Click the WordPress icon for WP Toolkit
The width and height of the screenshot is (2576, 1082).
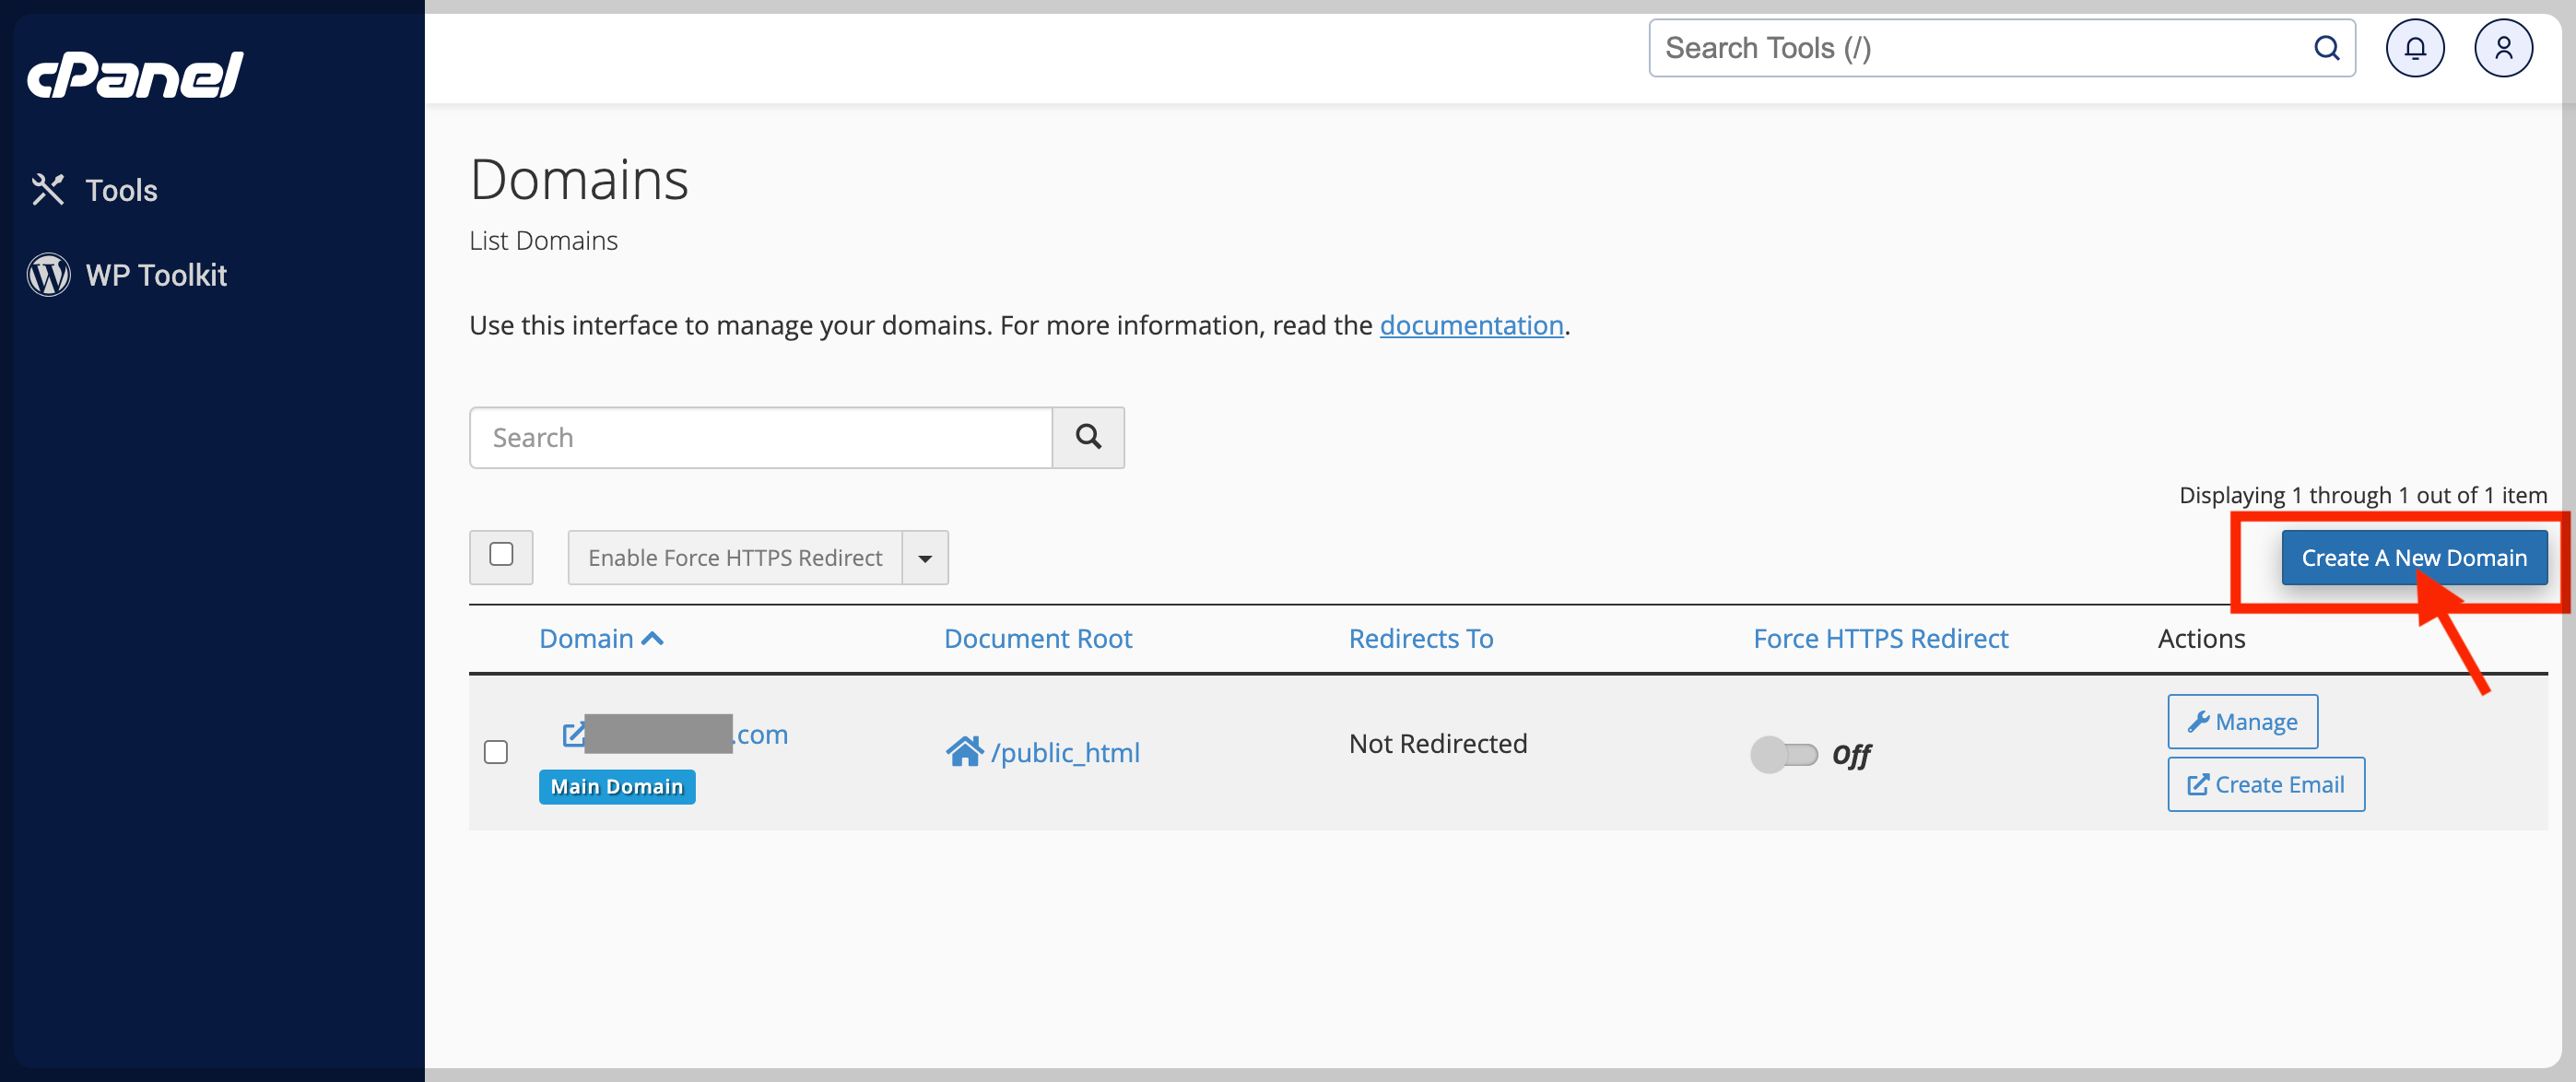coord(48,274)
